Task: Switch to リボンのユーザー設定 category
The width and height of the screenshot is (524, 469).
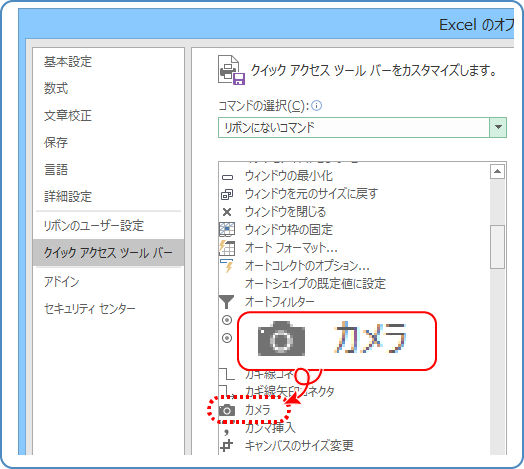Action: coord(94,226)
